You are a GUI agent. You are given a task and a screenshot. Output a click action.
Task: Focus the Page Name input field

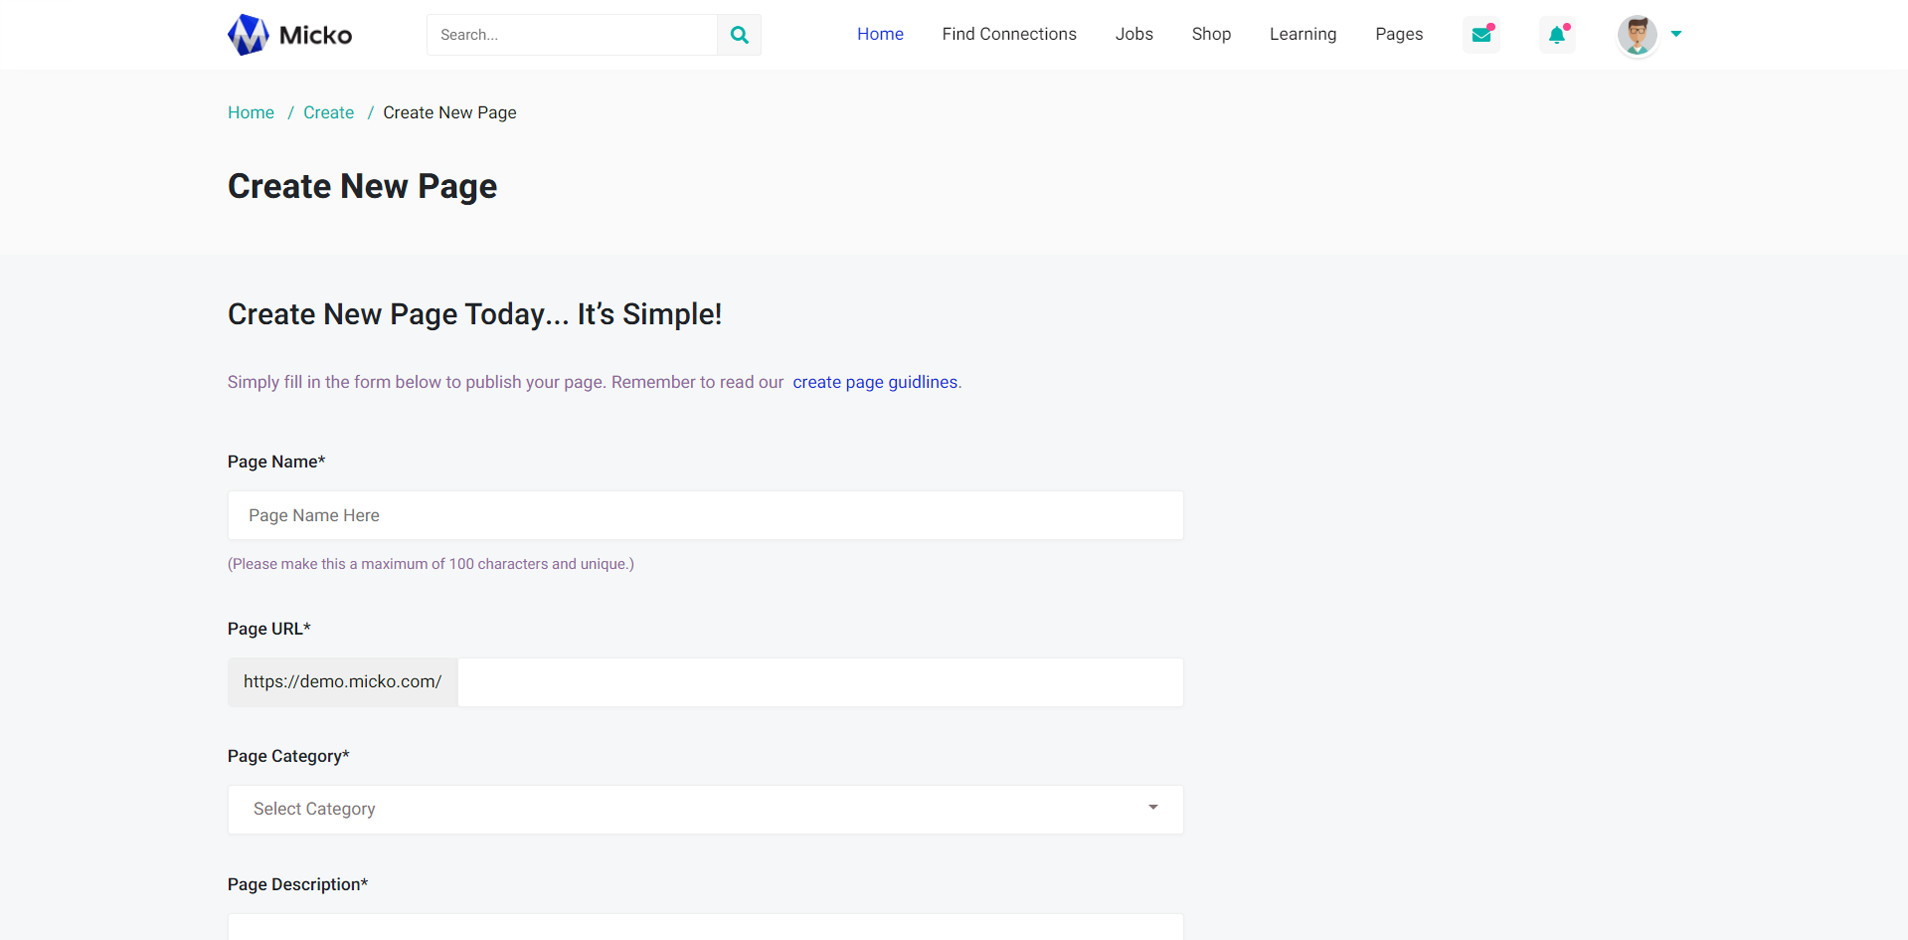pos(705,516)
